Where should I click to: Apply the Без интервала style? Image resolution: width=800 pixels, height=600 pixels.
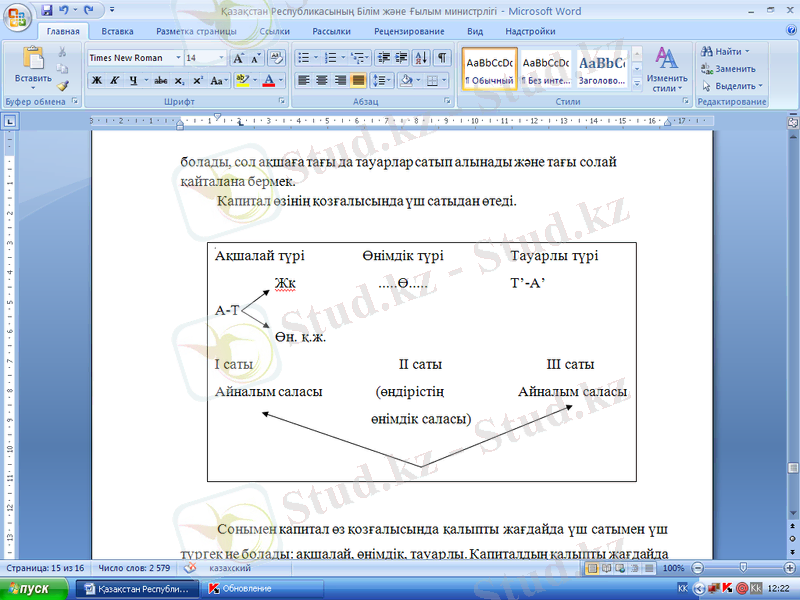click(x=546, y=69)
